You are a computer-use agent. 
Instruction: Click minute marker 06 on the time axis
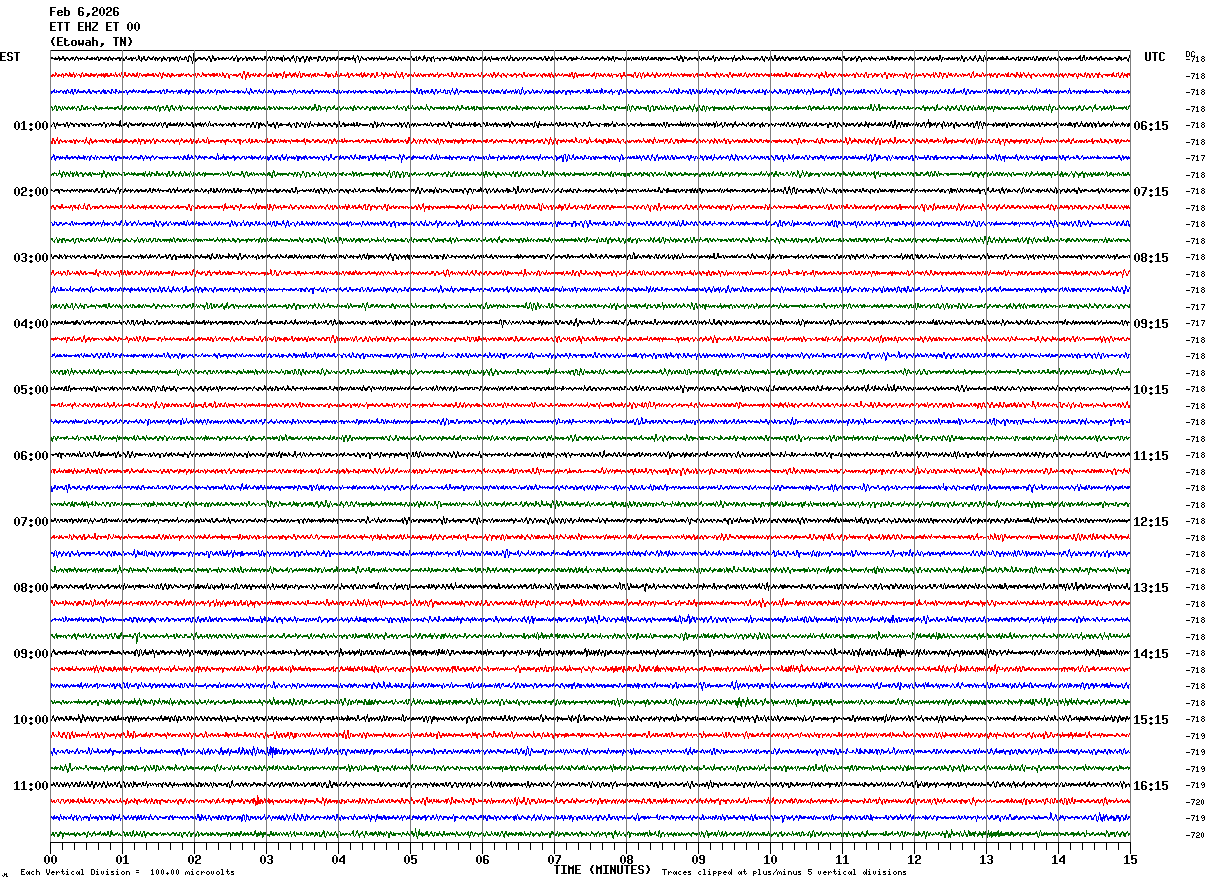[482, 859]
